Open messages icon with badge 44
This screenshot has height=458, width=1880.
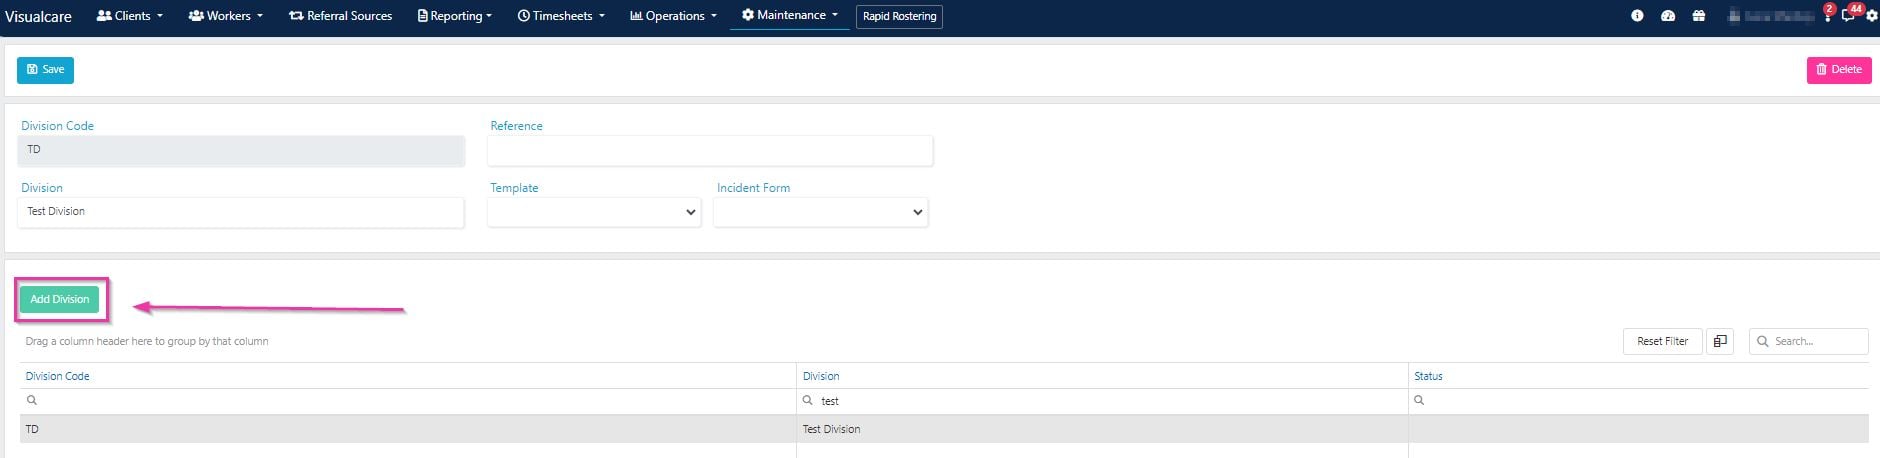pyautogui.click(x=1850, y=14)
